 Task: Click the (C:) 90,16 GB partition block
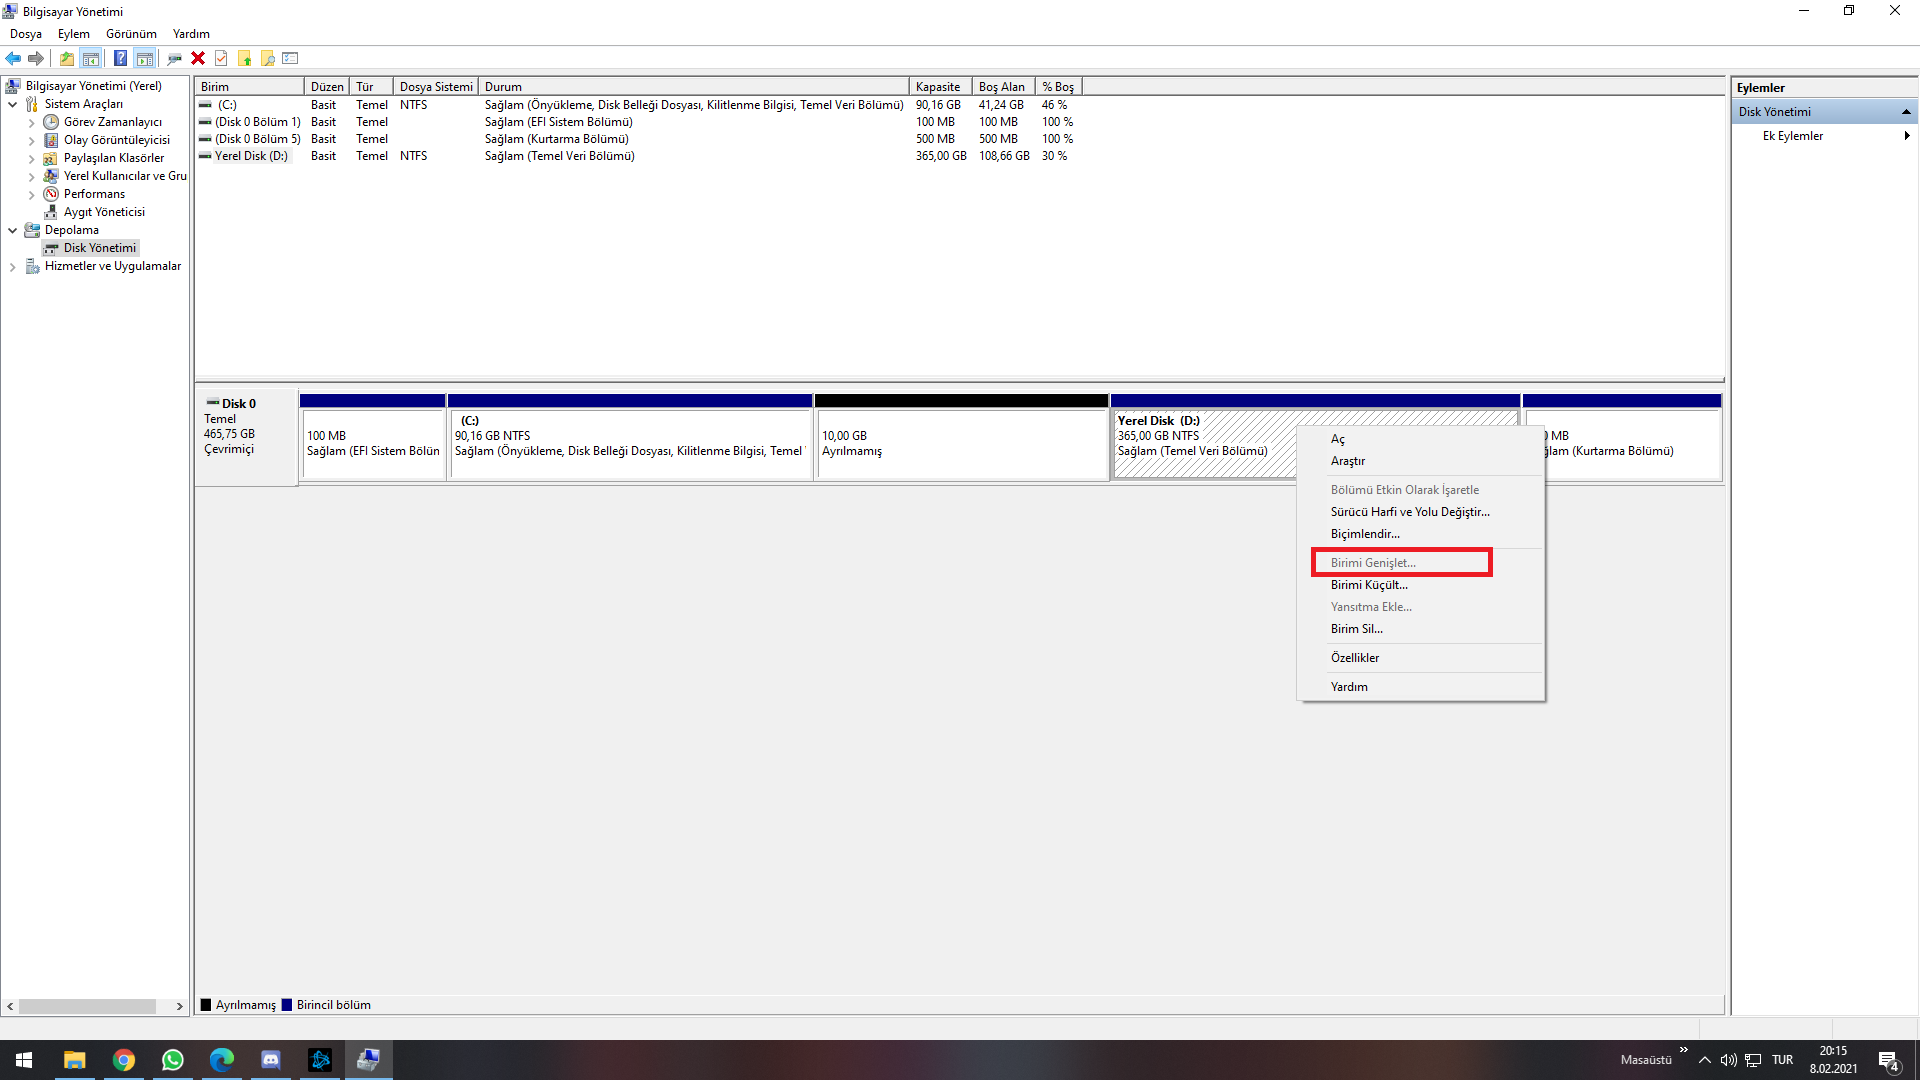(630, 437)
